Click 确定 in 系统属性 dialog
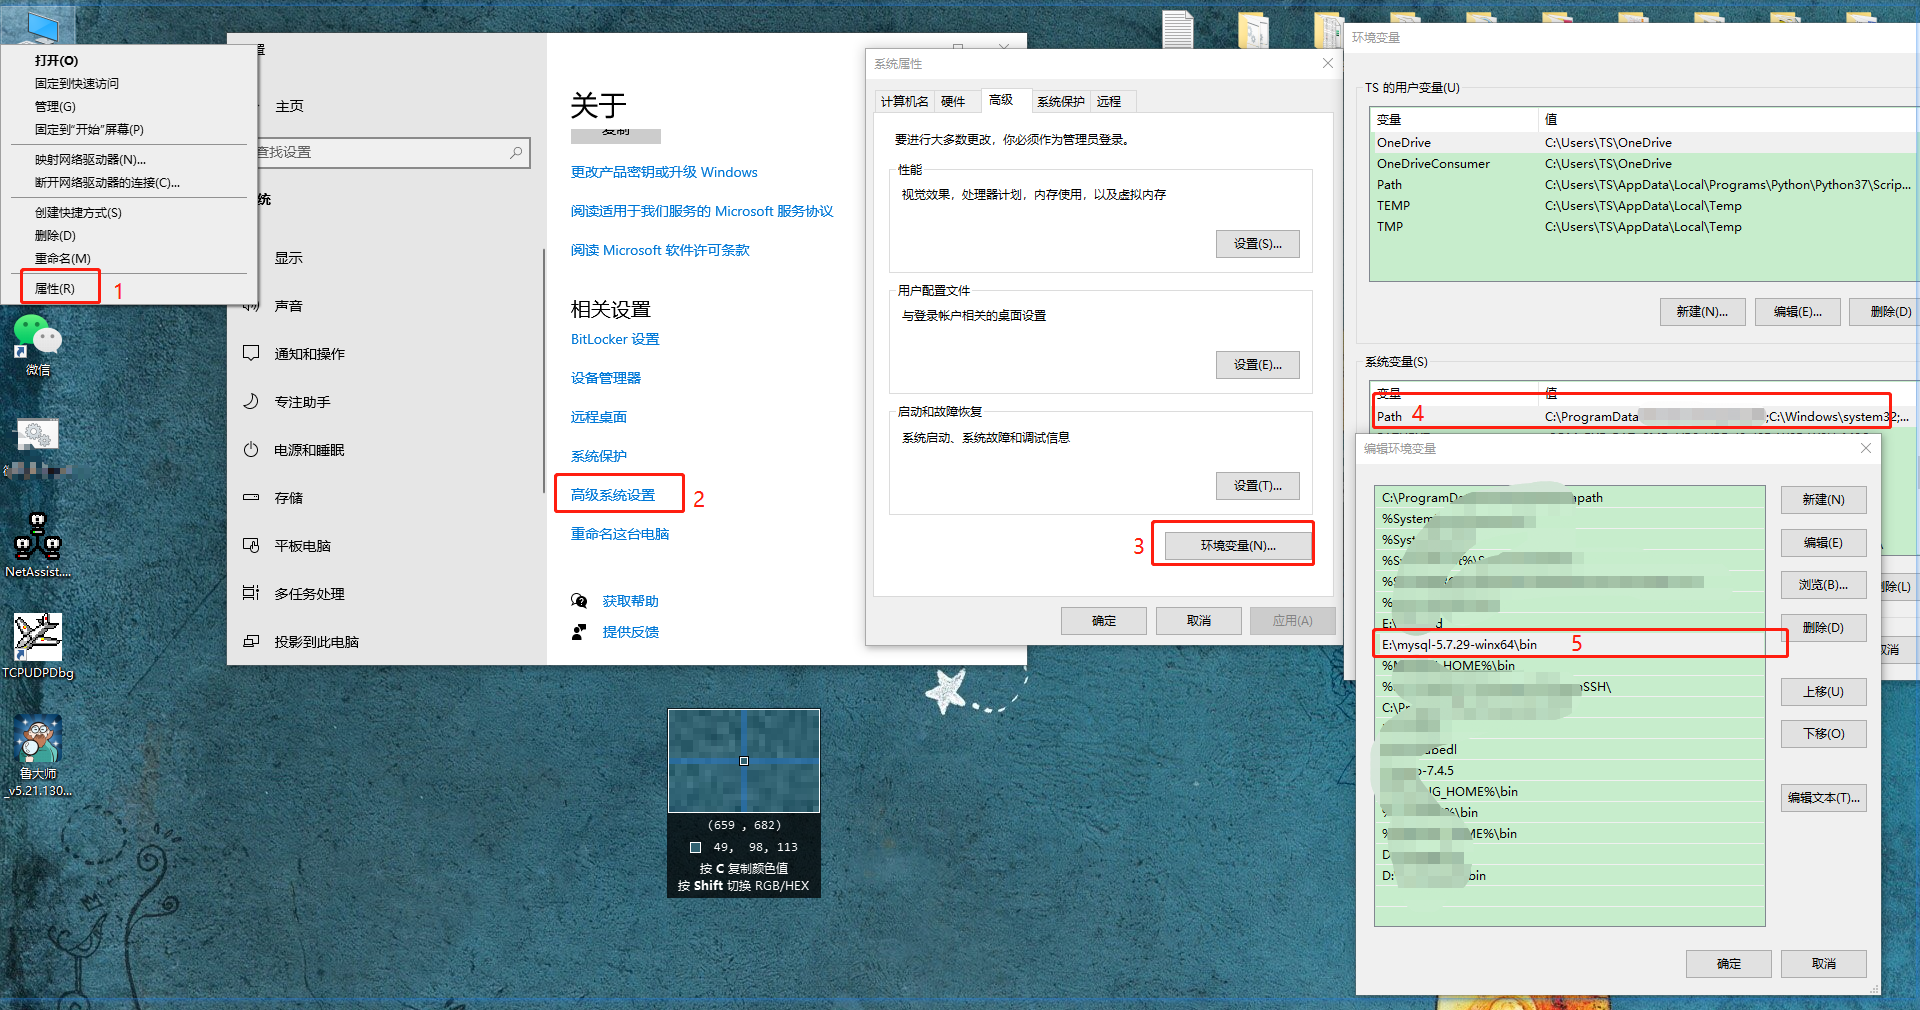1920x1010 pixels. pos(1104,621)
